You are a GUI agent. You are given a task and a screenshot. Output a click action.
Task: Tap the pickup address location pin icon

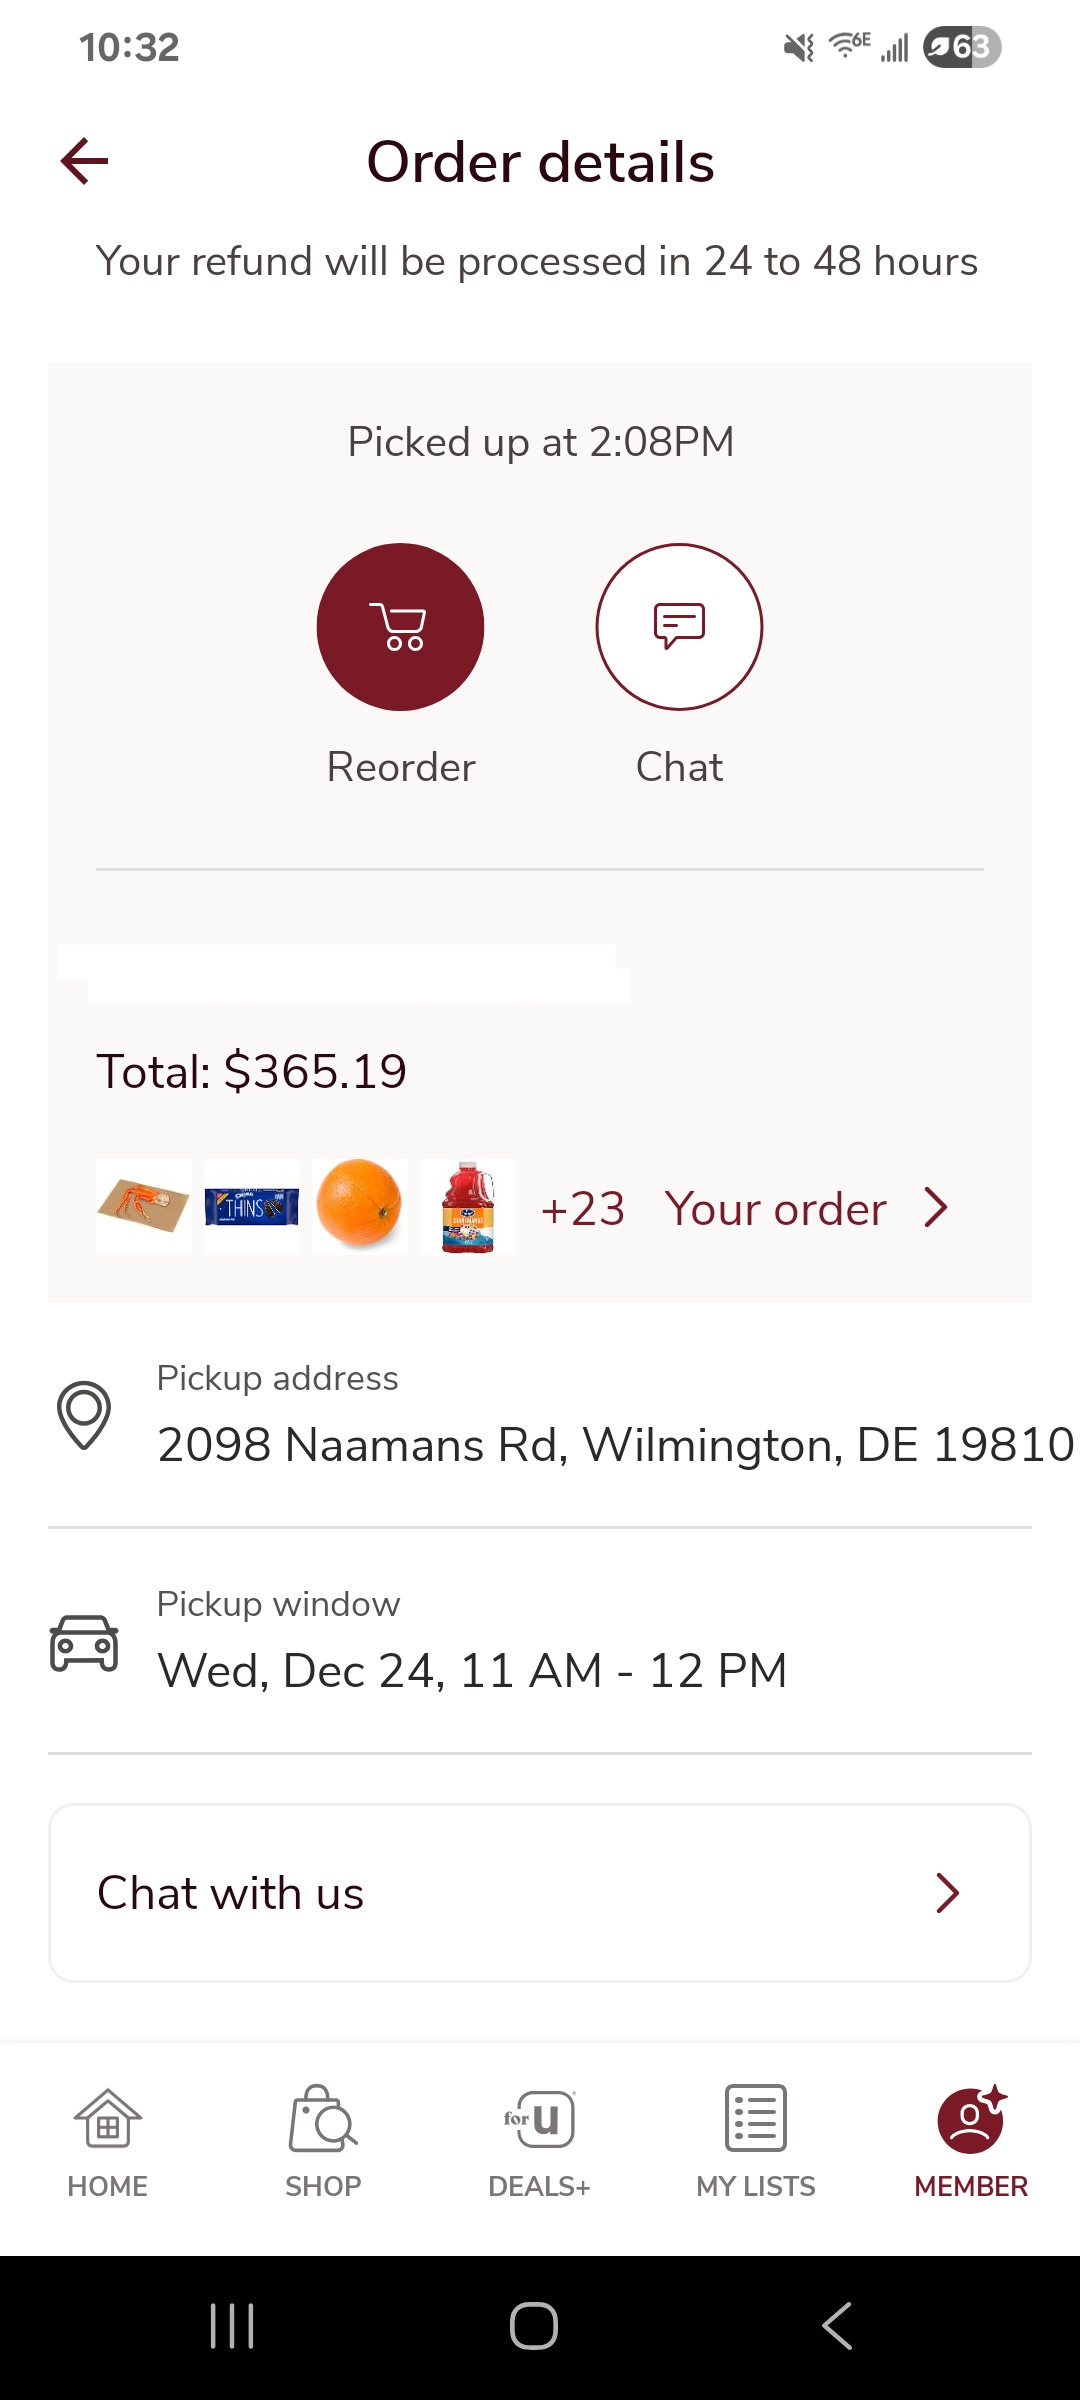[84, 1415]
